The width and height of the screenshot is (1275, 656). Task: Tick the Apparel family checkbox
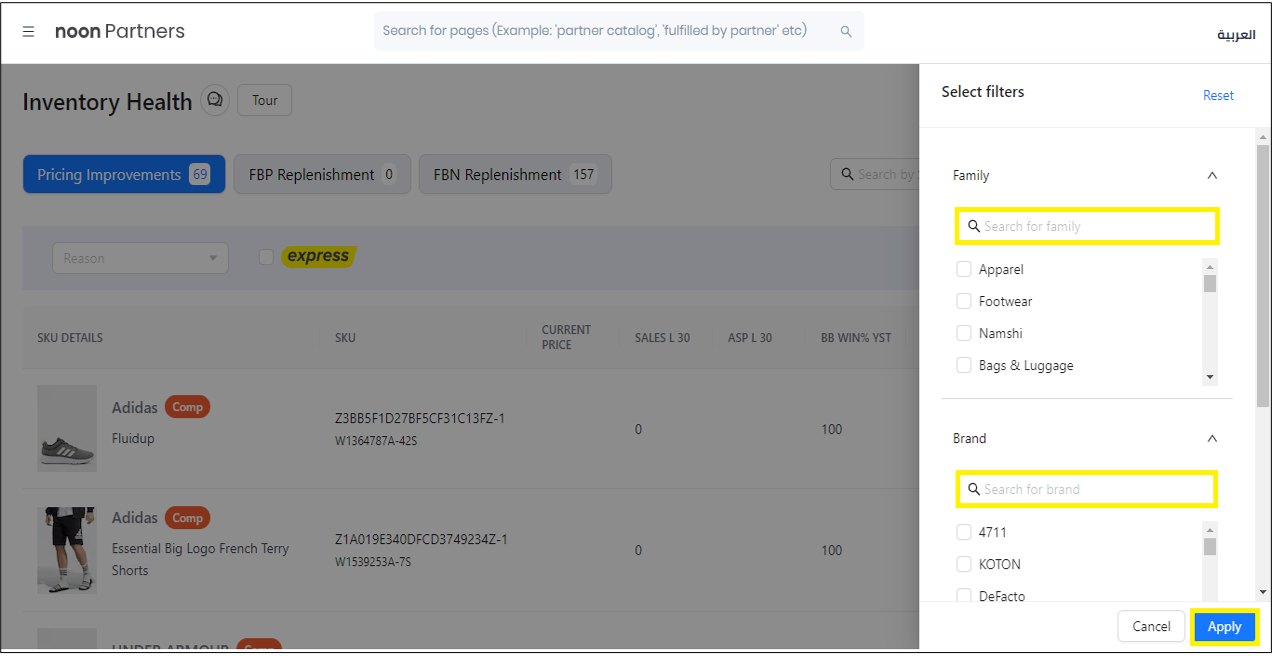(x=964, y=269)
